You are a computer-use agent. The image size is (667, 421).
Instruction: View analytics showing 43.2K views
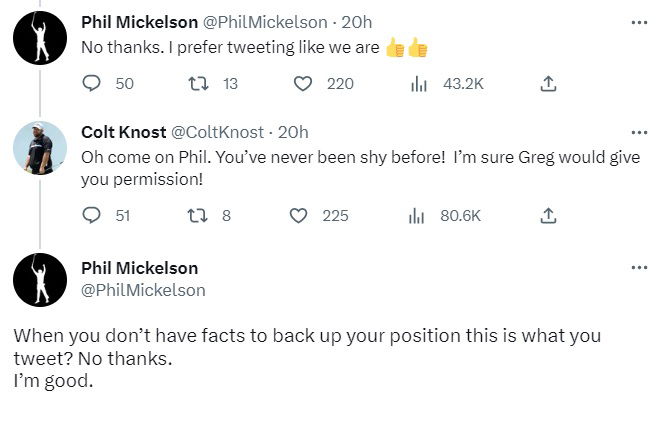click(x=419, y=84)
